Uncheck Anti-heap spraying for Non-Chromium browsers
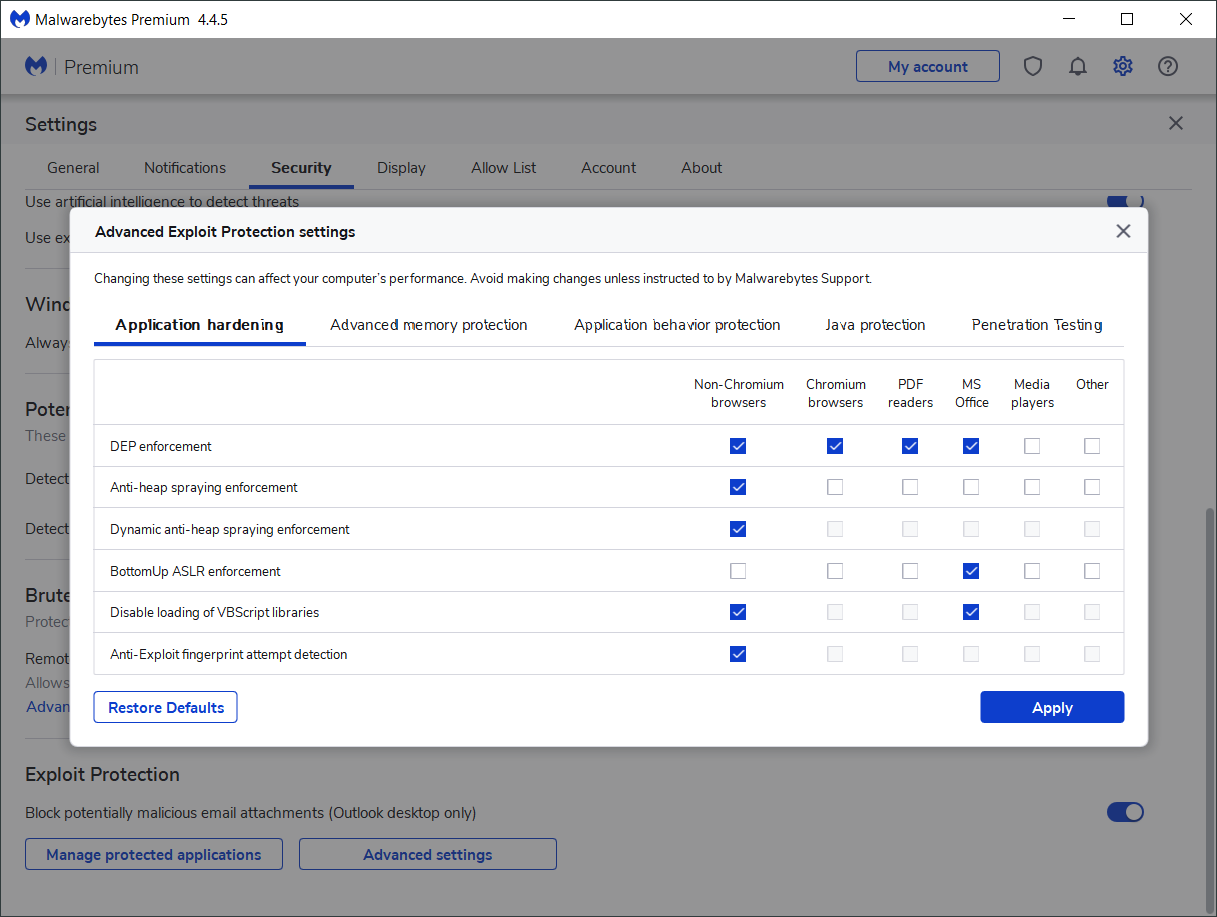 [738, 487]
